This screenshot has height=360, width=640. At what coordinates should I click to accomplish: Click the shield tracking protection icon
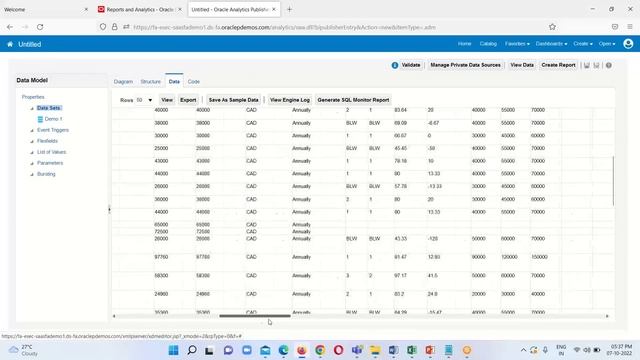click(x=103, y=27)
